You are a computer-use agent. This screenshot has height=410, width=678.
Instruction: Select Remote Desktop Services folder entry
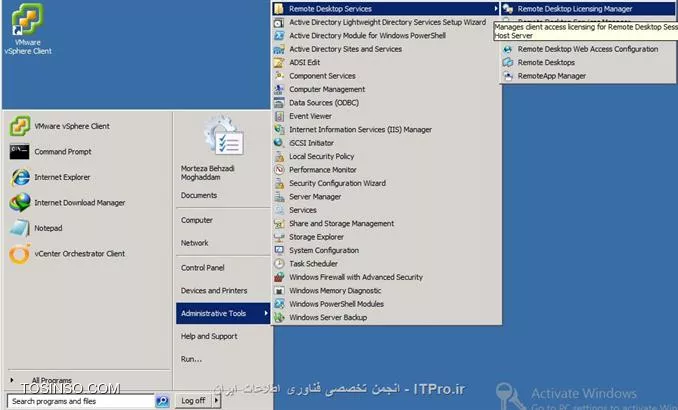click(x=386, y=9)
